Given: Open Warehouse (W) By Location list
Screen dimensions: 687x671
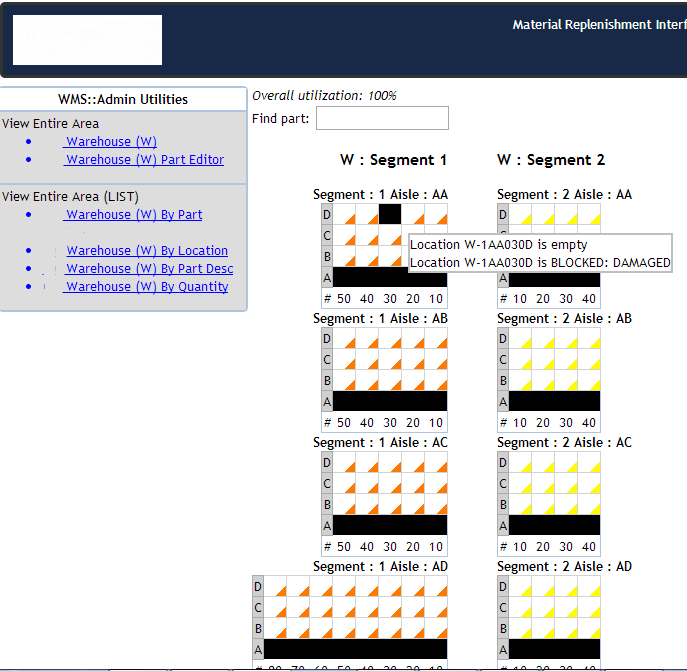Looking at the screenshot, I should click(147, 251).
